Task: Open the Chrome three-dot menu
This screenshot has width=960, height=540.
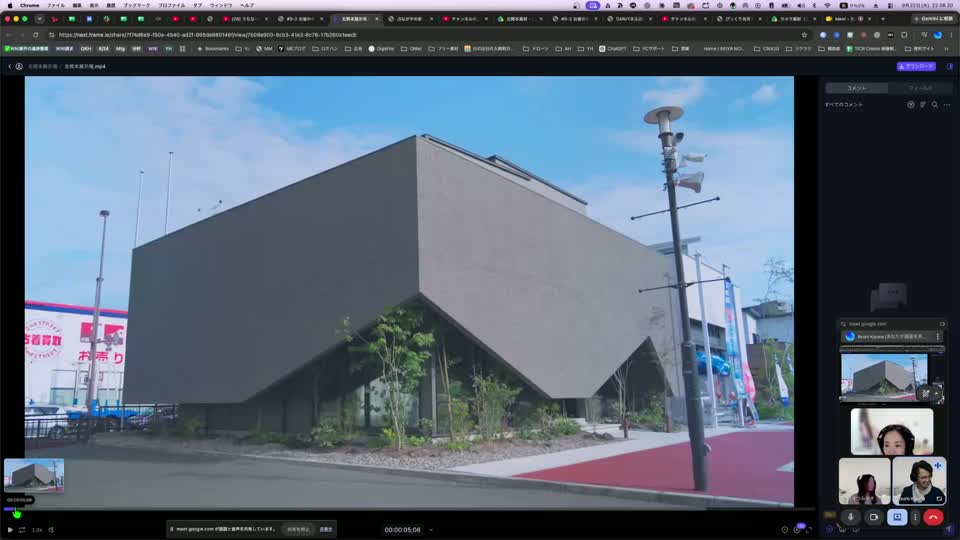Action: pyautogui.click(x=950, y=35)
